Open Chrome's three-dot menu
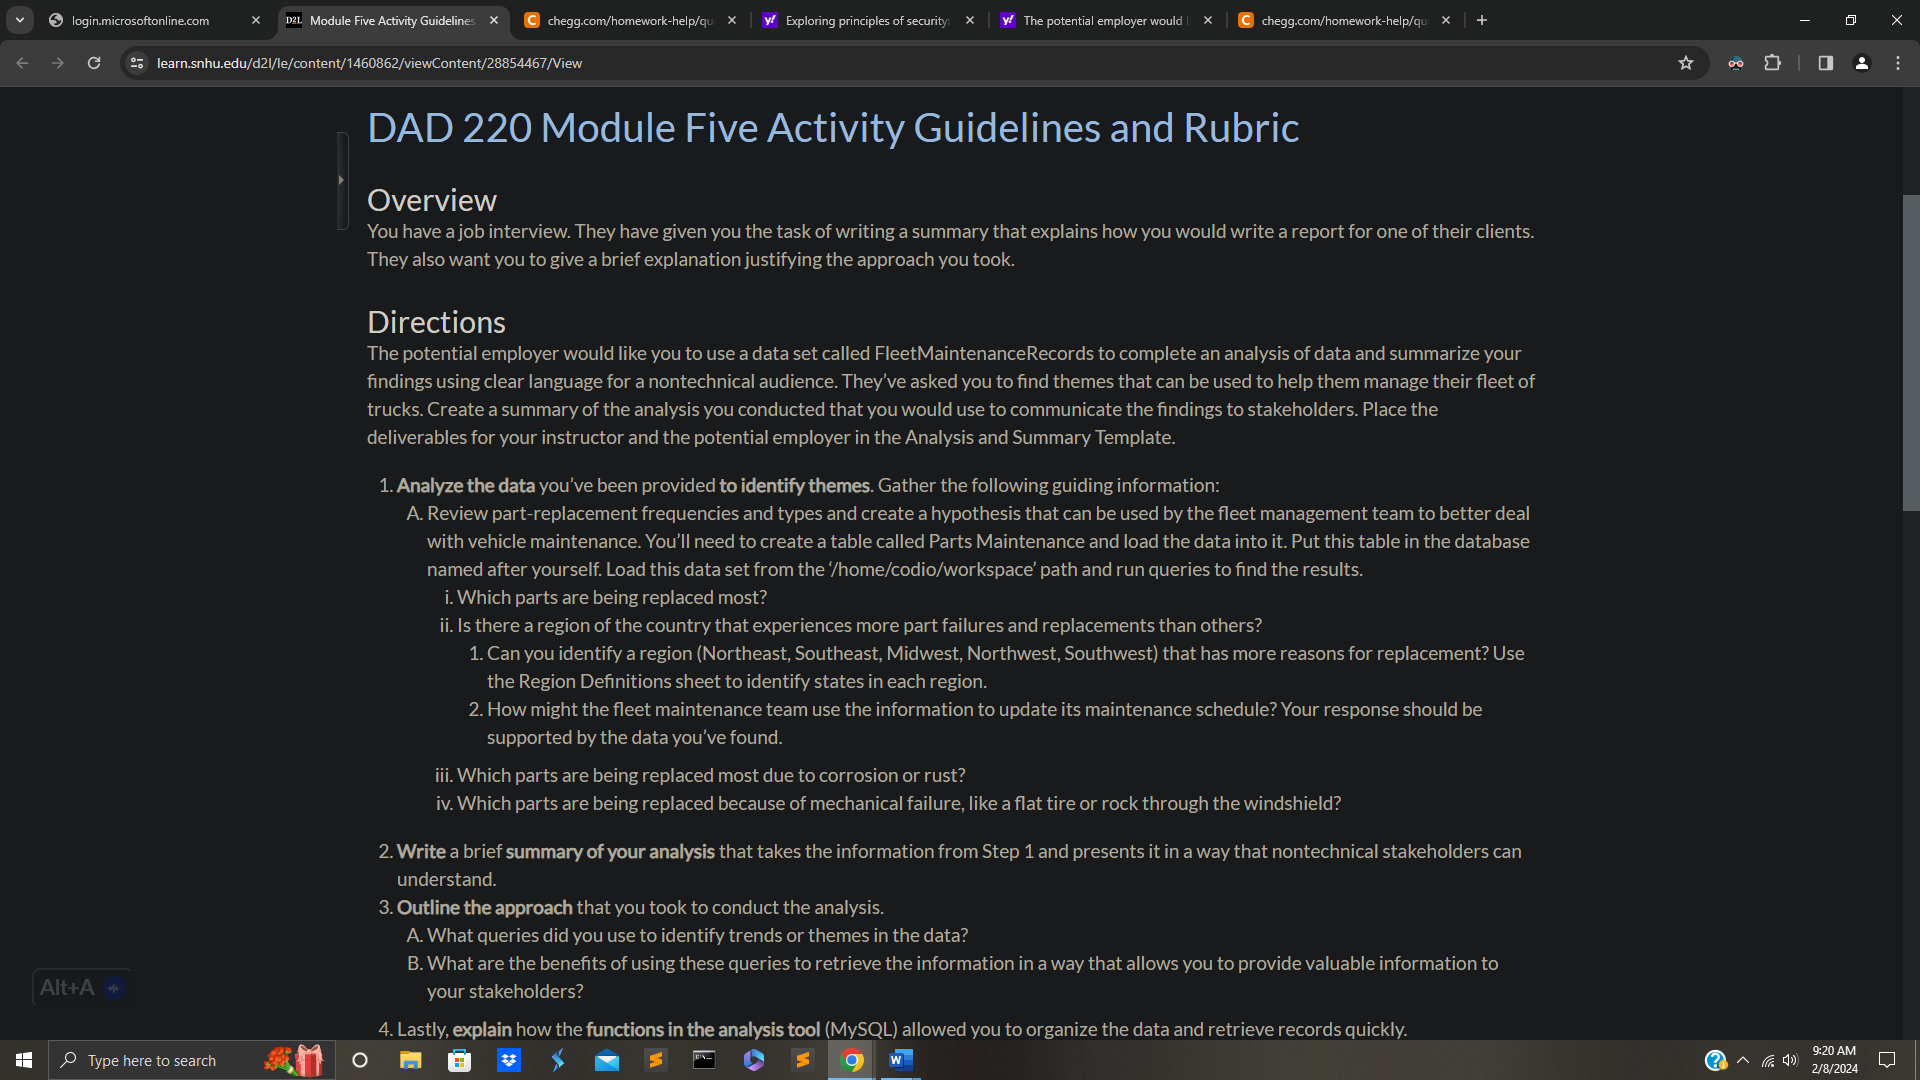 (x=1898, y=62)
